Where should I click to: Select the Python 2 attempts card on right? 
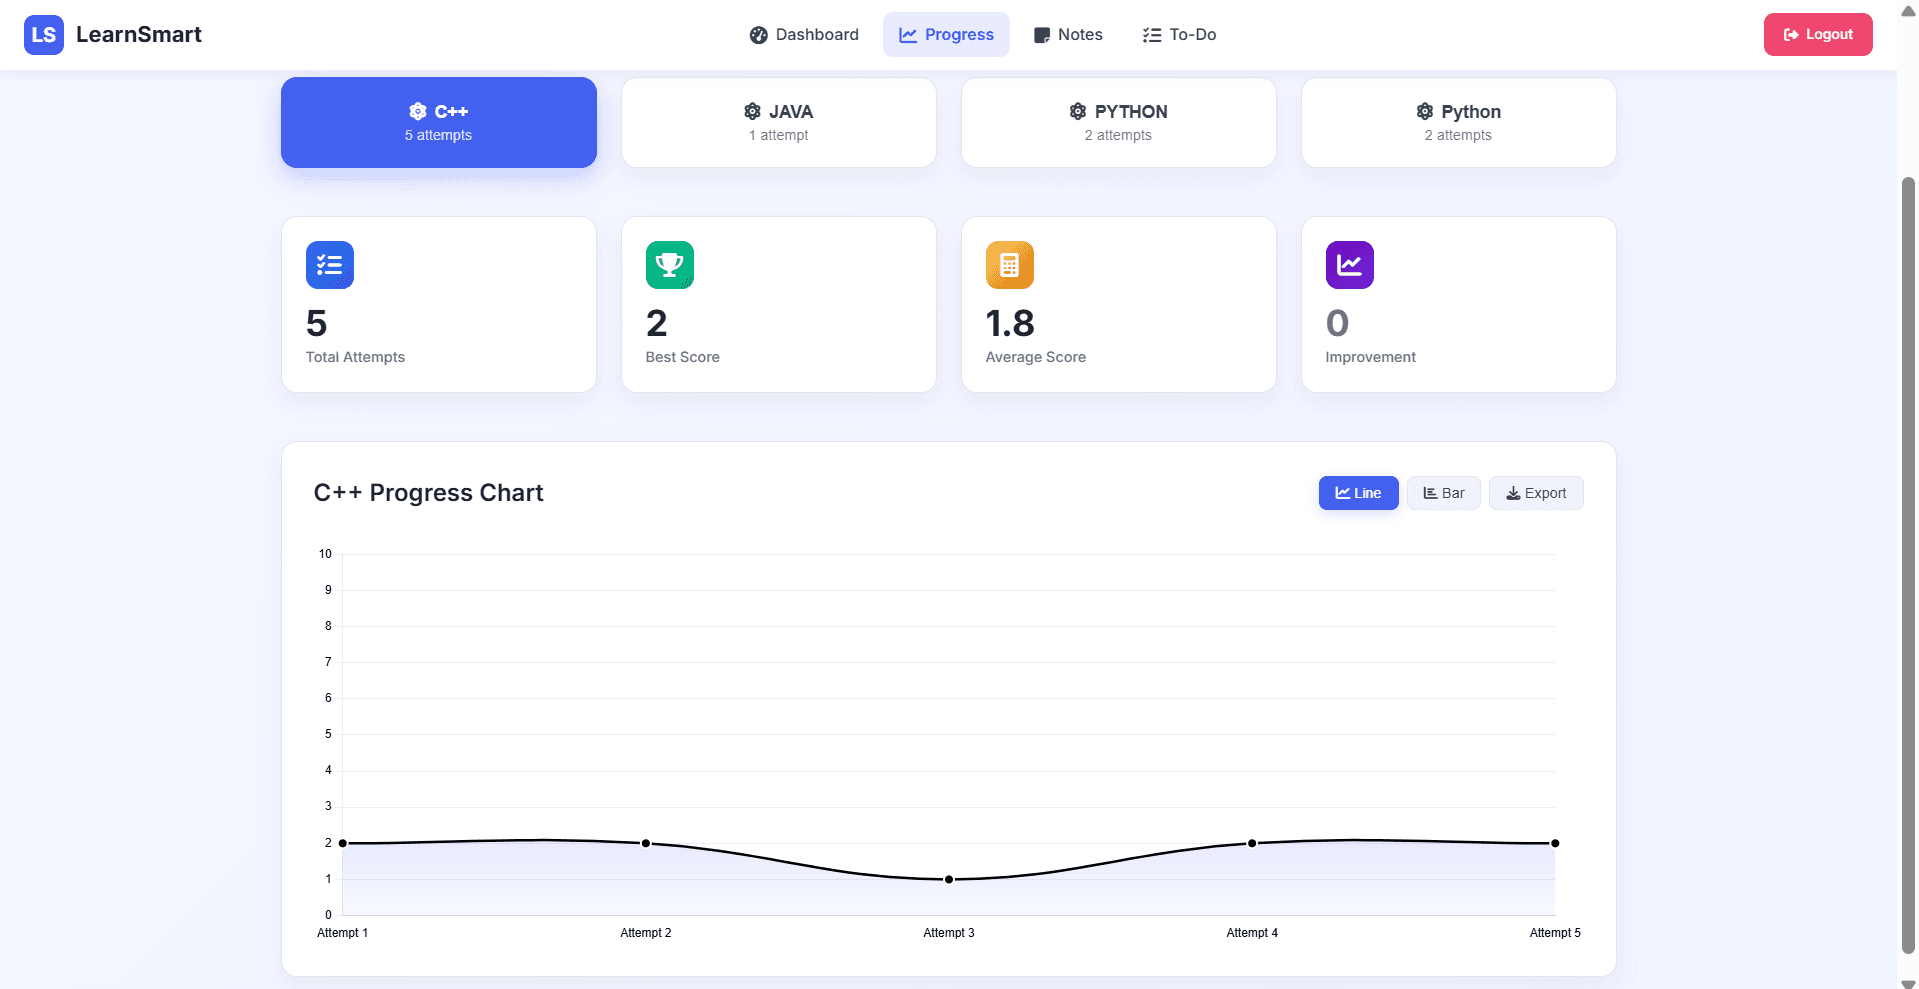tap(1459, 122)
